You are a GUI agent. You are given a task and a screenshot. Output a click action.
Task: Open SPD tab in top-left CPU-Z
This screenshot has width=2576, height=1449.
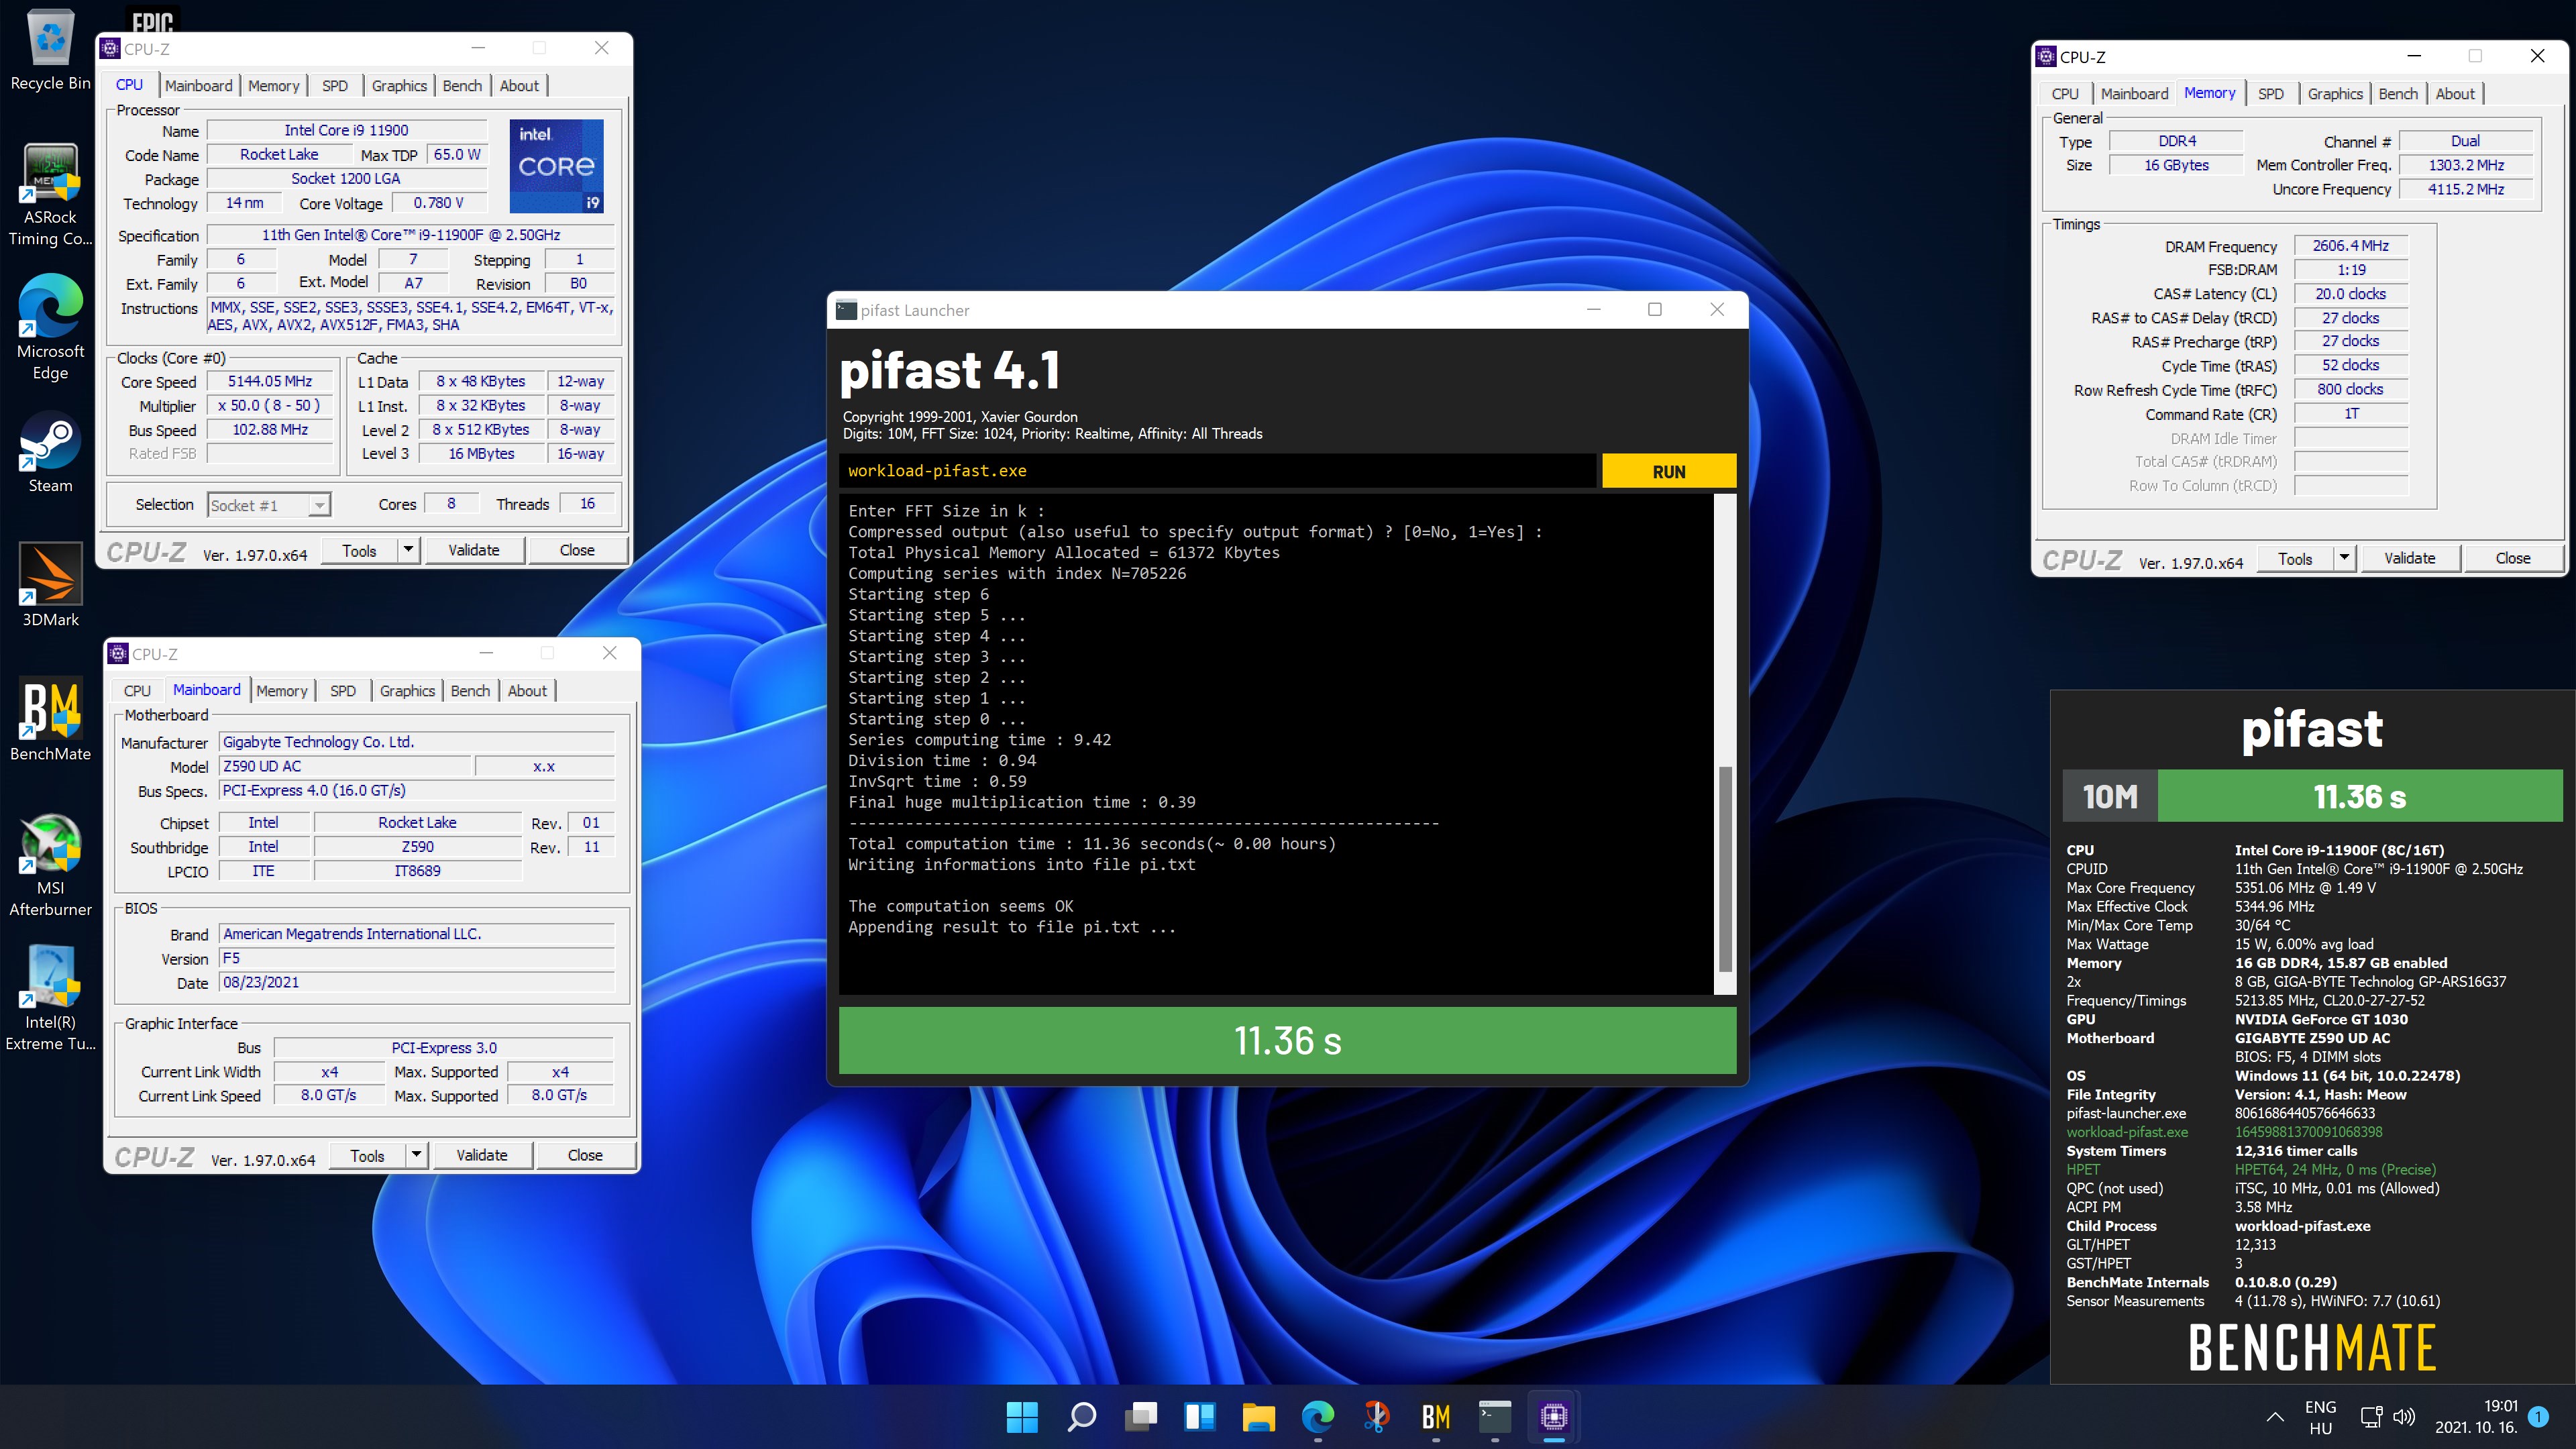[335, 86]
